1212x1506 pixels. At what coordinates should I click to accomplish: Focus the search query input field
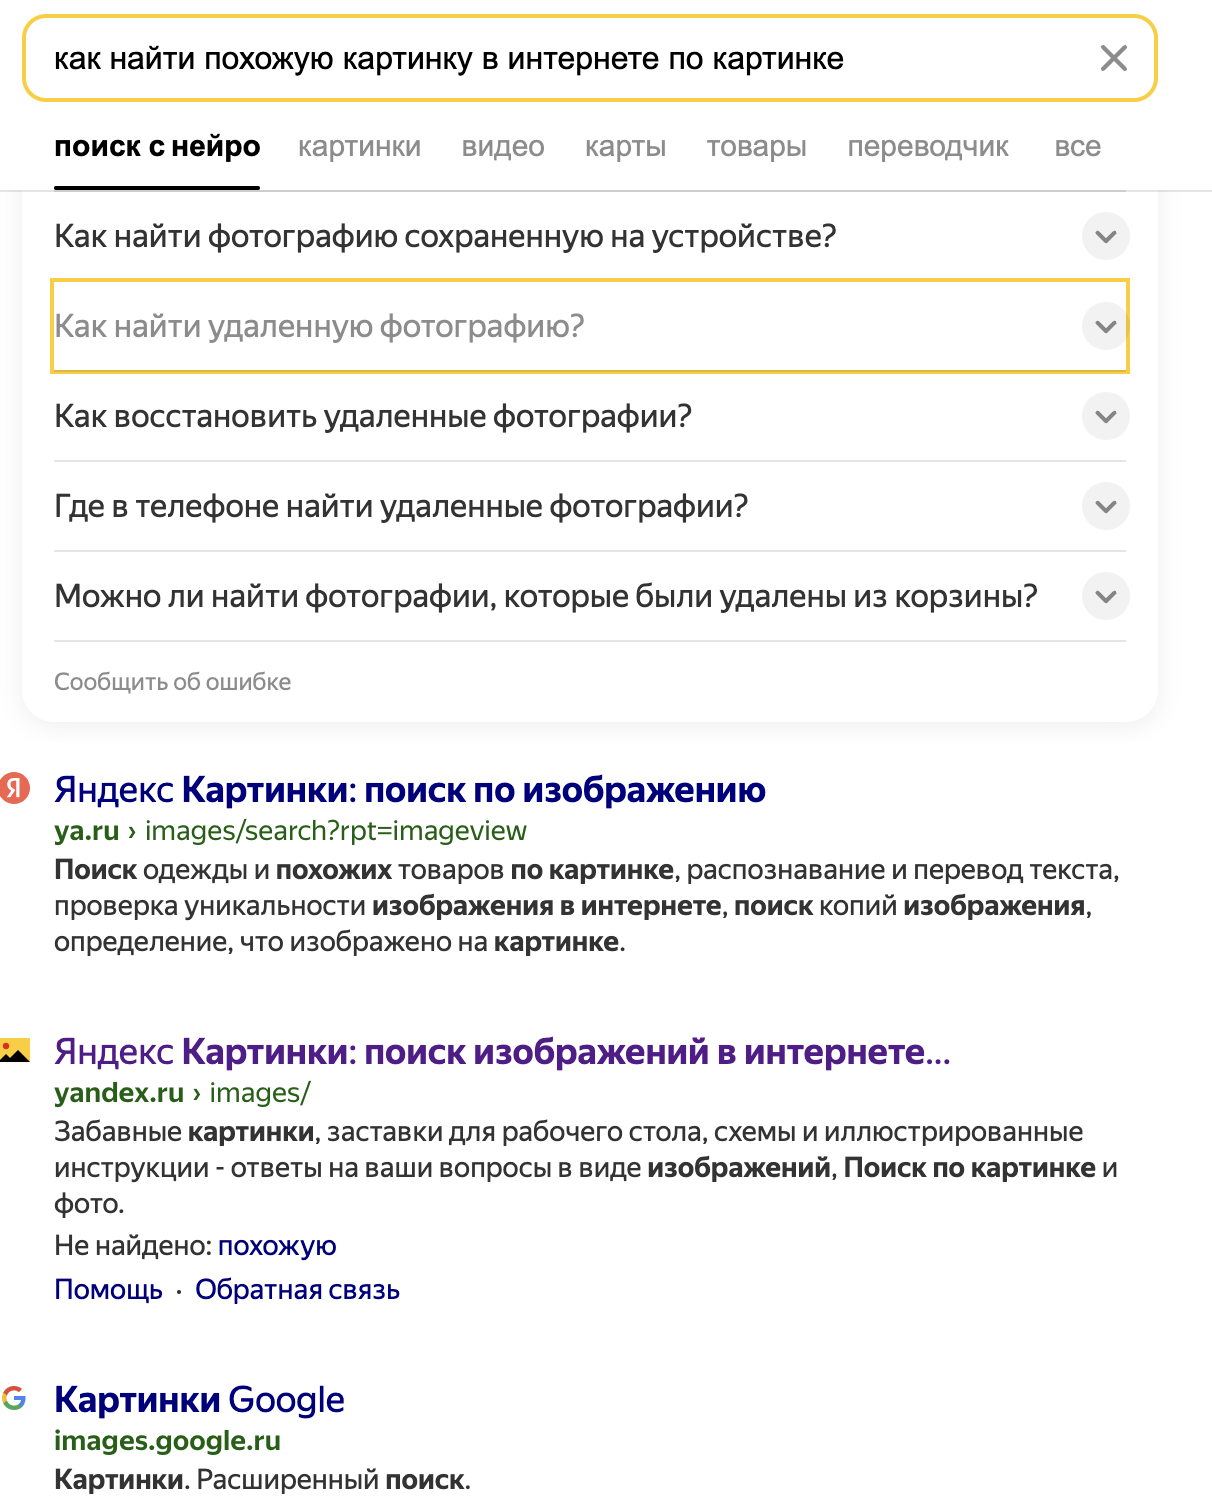(560, 59)
